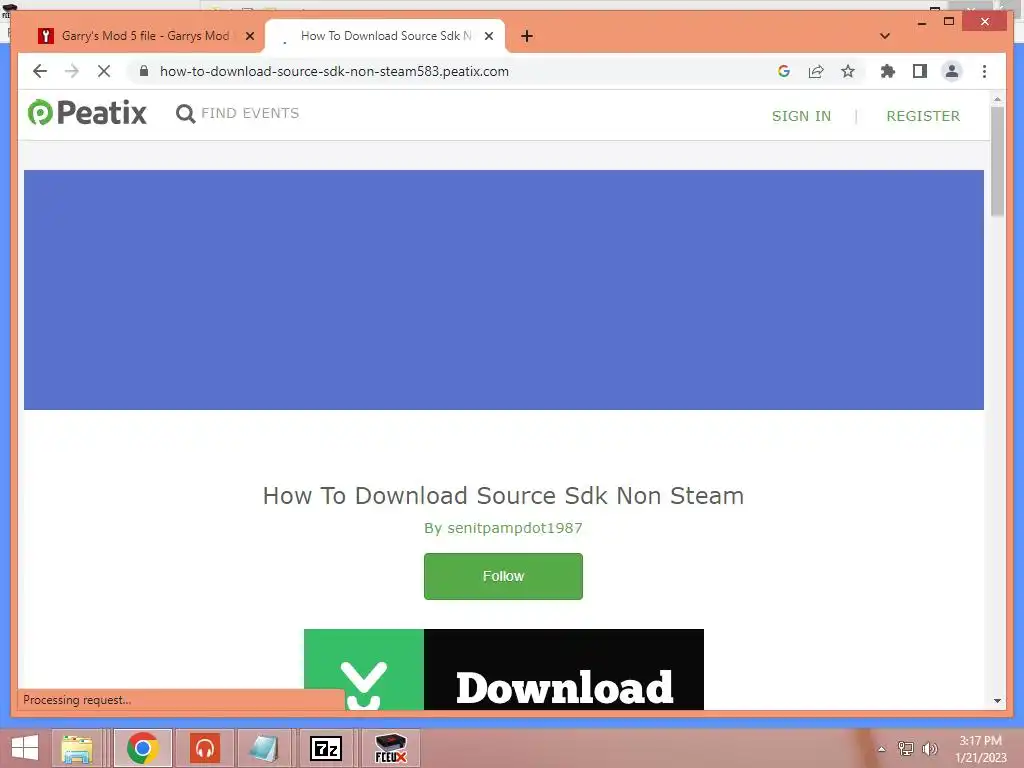The width and height of the screenshot is (1024, 768).
Task: Open the headphones app on the taskbar
Action: coord(205,748)
